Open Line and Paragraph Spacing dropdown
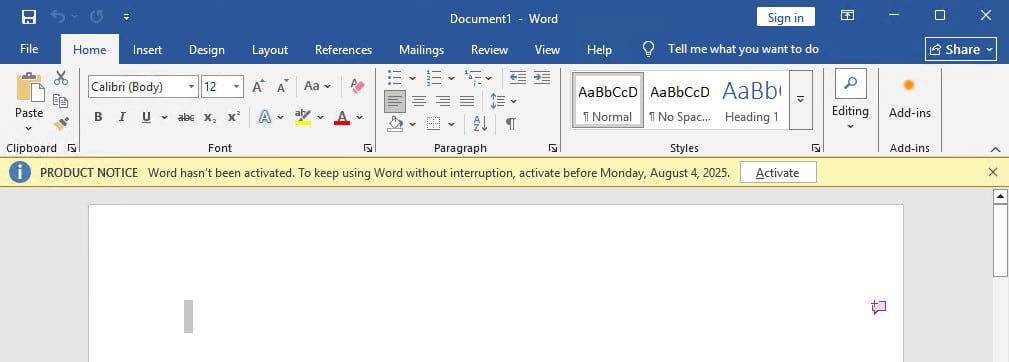 pyautogui.click(x=503, y=101)
